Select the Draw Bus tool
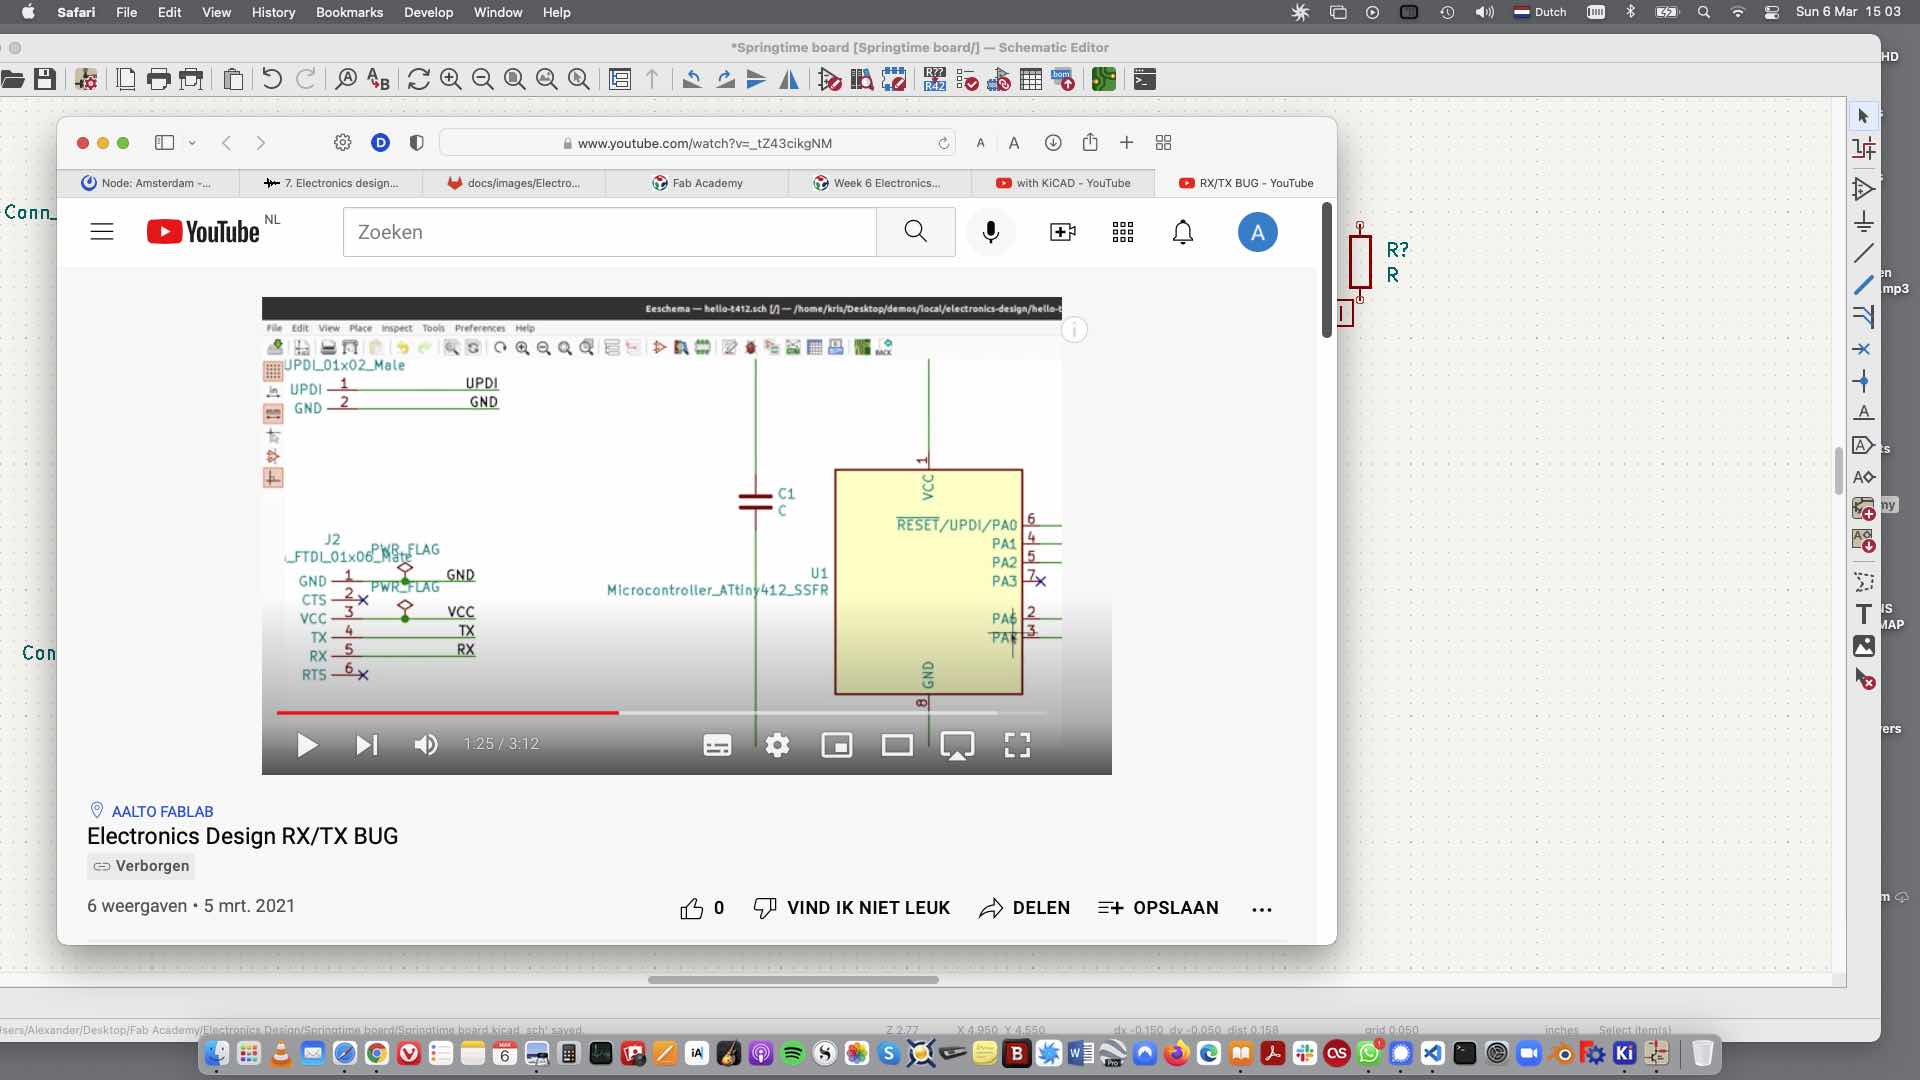Viewport: 1920px width, 1080px height. point(1863,285)
